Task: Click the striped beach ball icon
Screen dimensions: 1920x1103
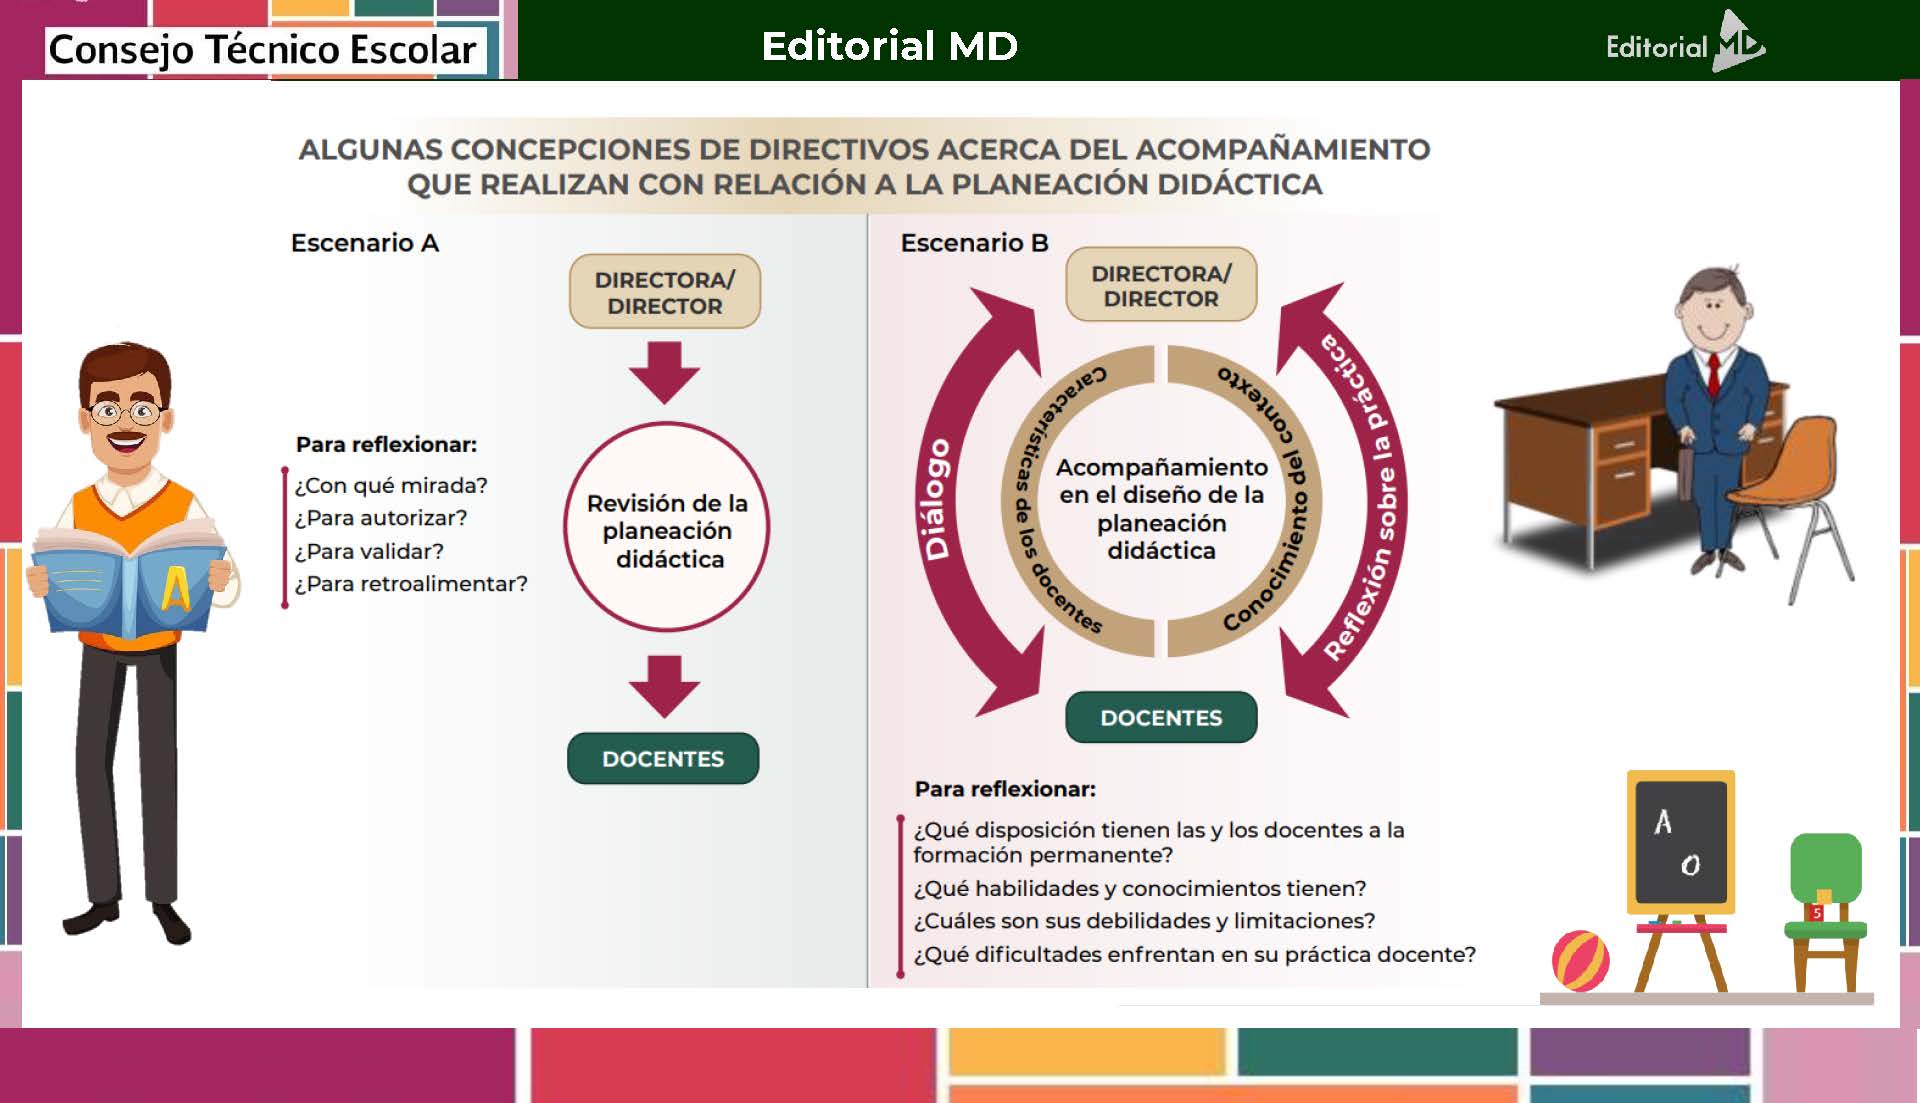Action: 1580,961
